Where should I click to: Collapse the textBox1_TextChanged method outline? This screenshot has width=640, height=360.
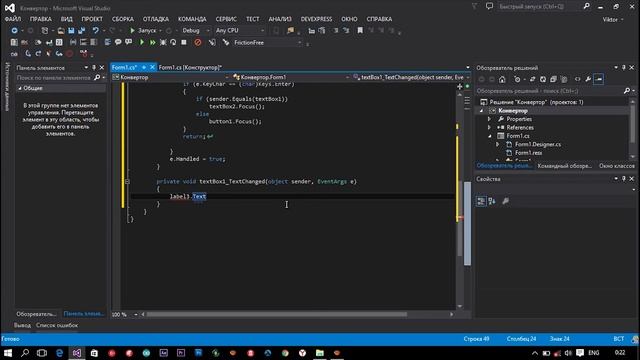click(x=127, y=181)
